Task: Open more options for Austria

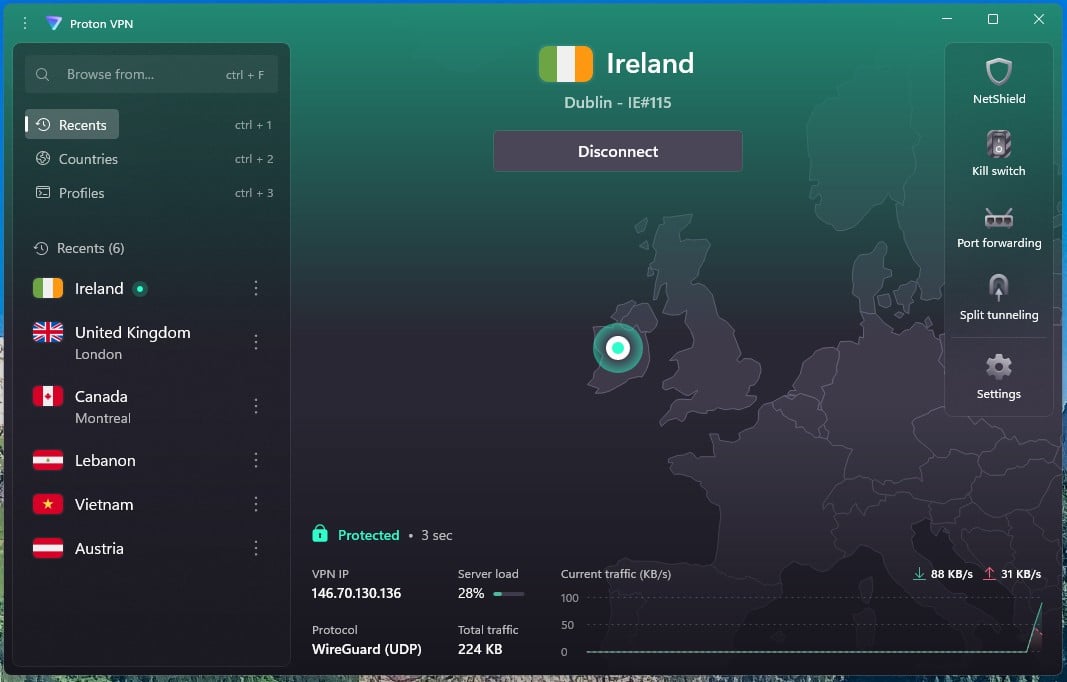Action: coord(256,548)
